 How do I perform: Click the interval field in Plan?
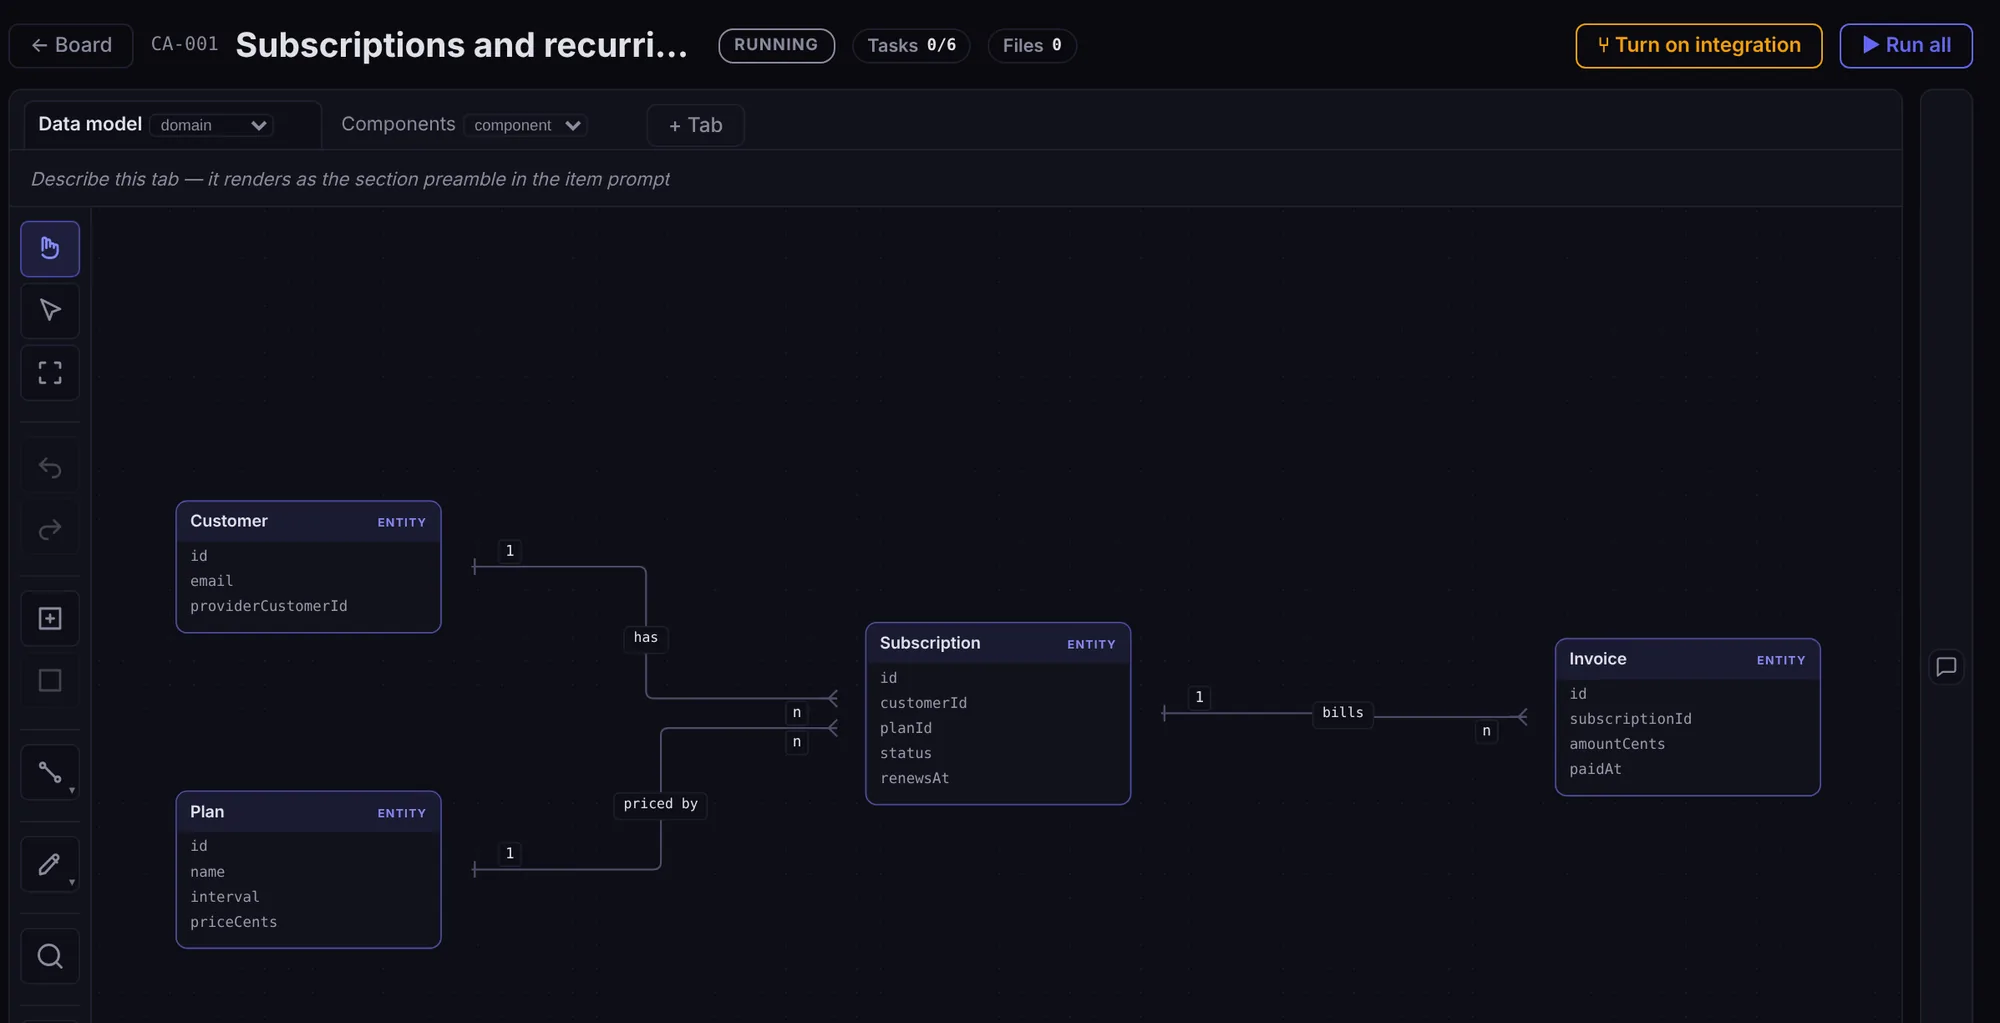pos(224,897)
